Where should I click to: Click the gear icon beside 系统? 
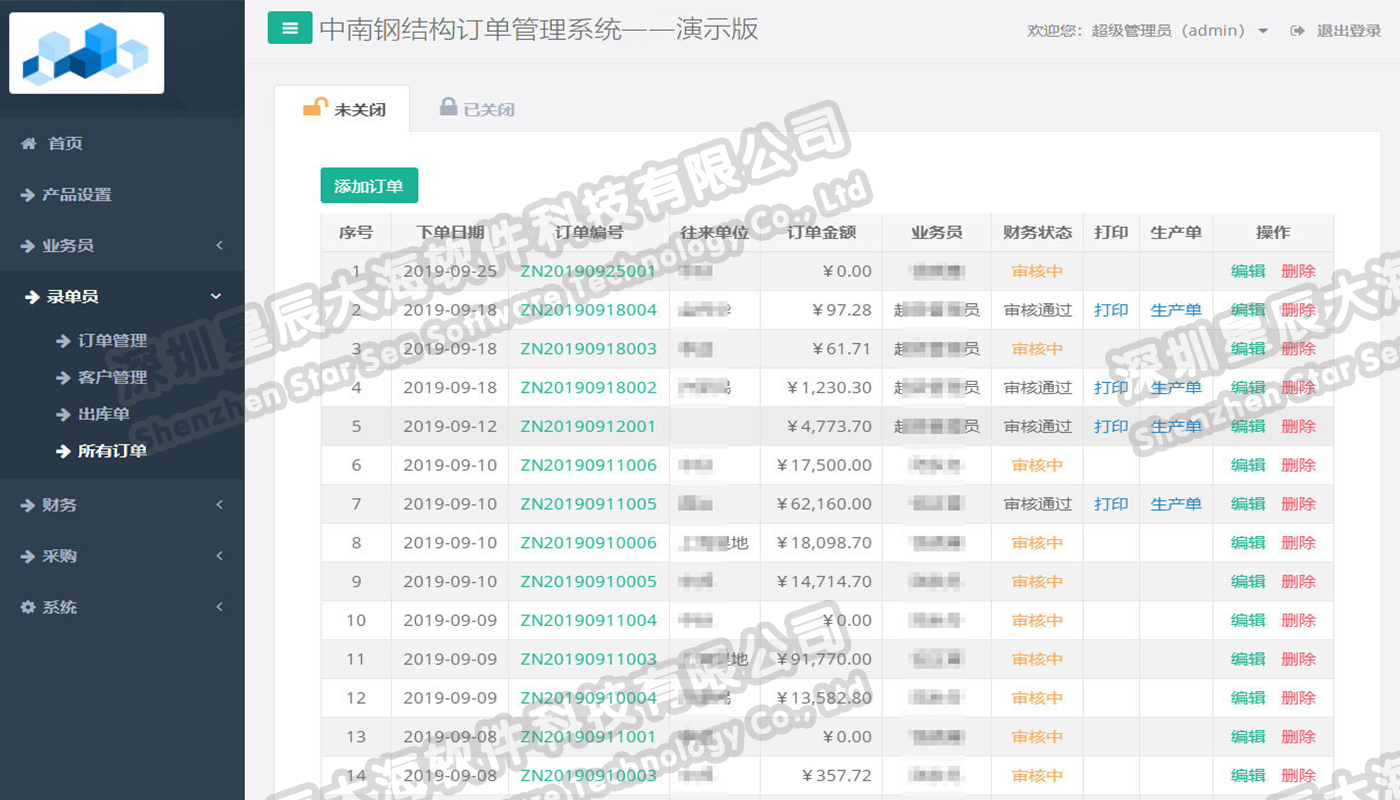coord(28,607)
